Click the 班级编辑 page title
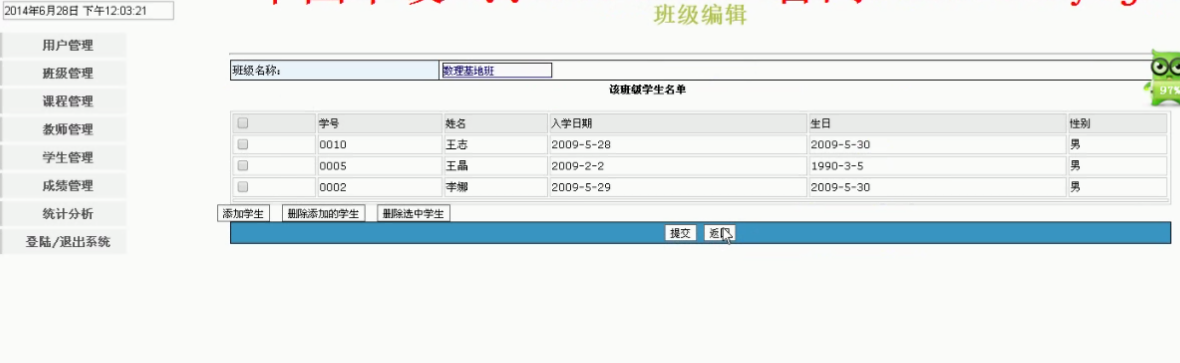The width and height of the screenshot is (1180, 363). click(x=701, y=16)
